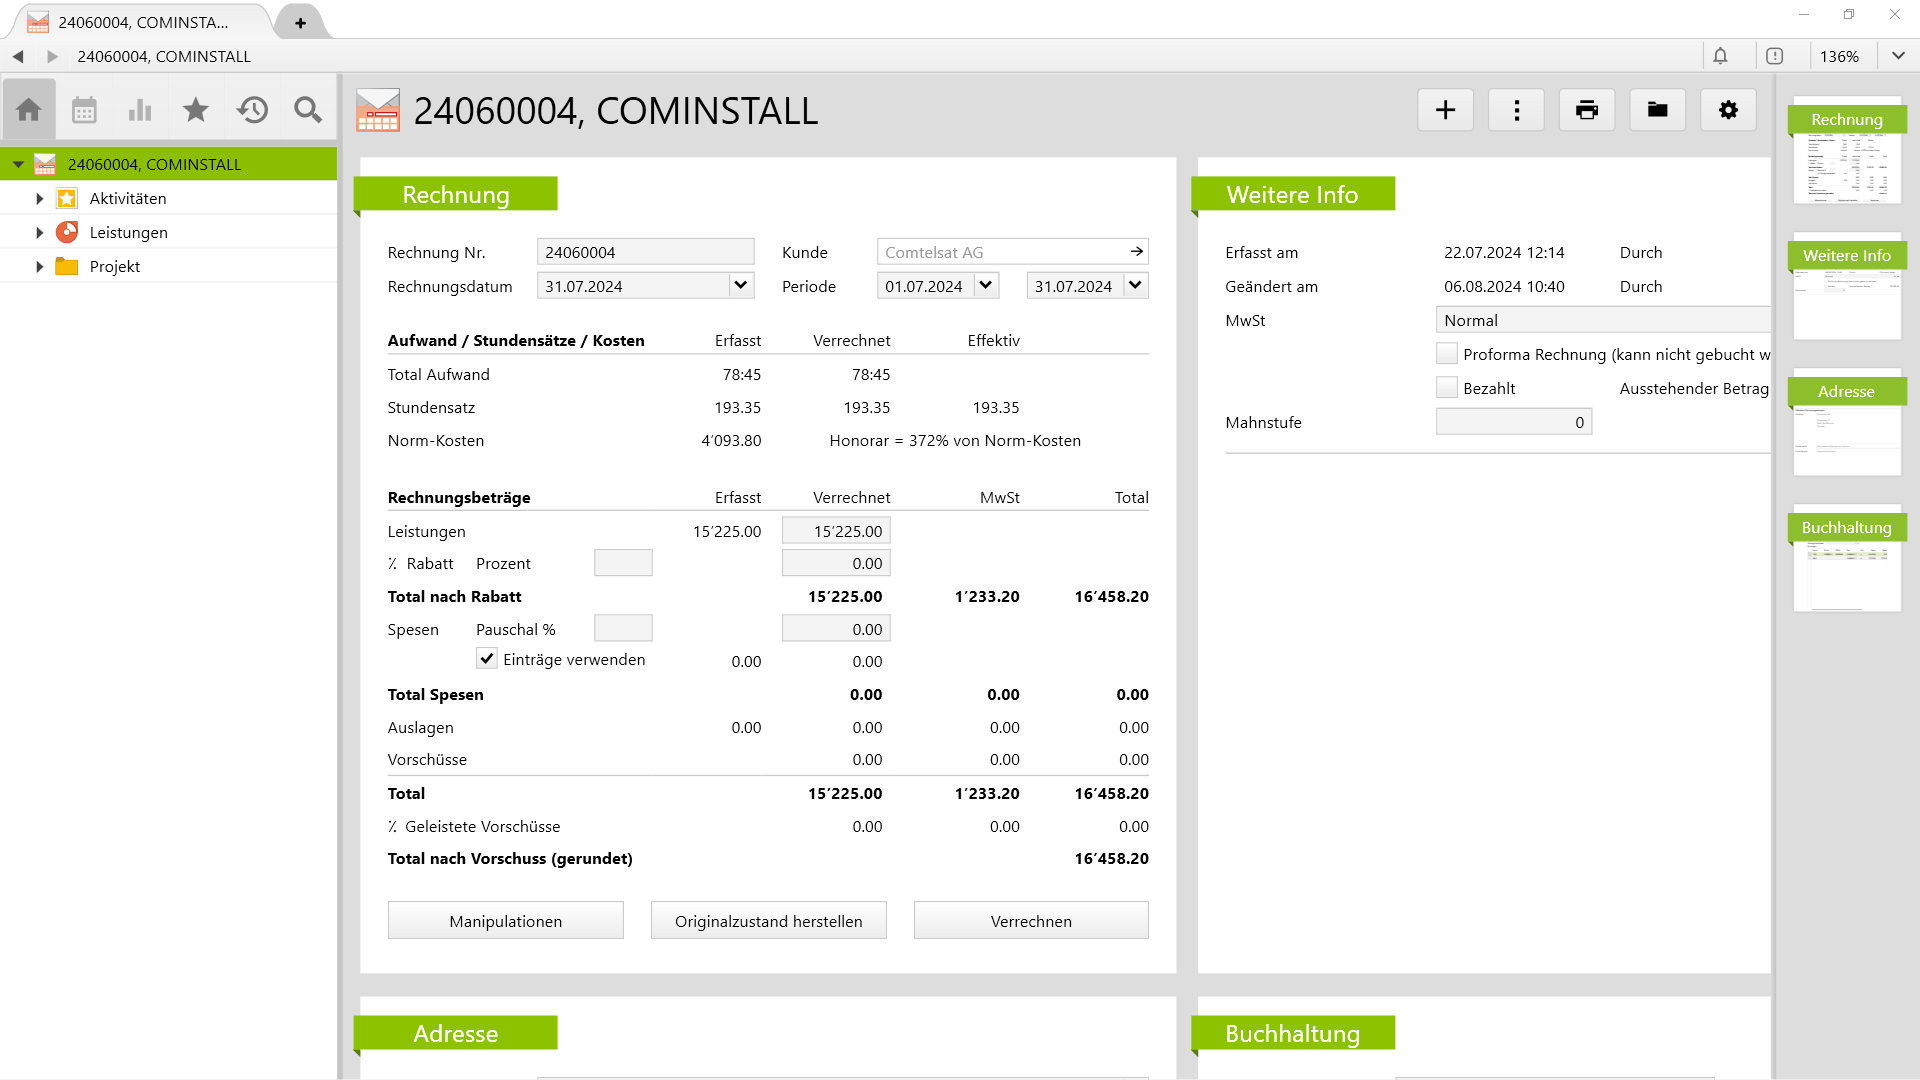
Task: Expand the Leistungen tree node
Action: pyautogui.click(x=39, y=233)
